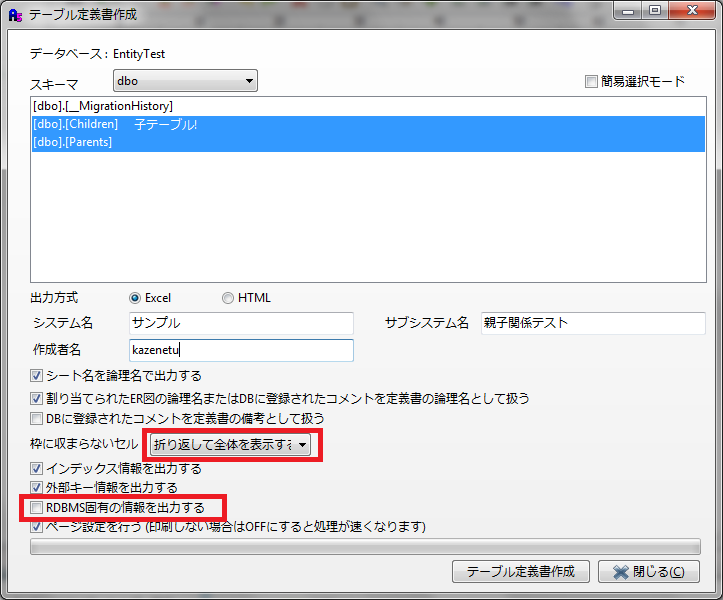Screen dimensions: 723x600
Task: Select [dbo].[Children] 子テーブル! row
Action: (x=368, y=125)
